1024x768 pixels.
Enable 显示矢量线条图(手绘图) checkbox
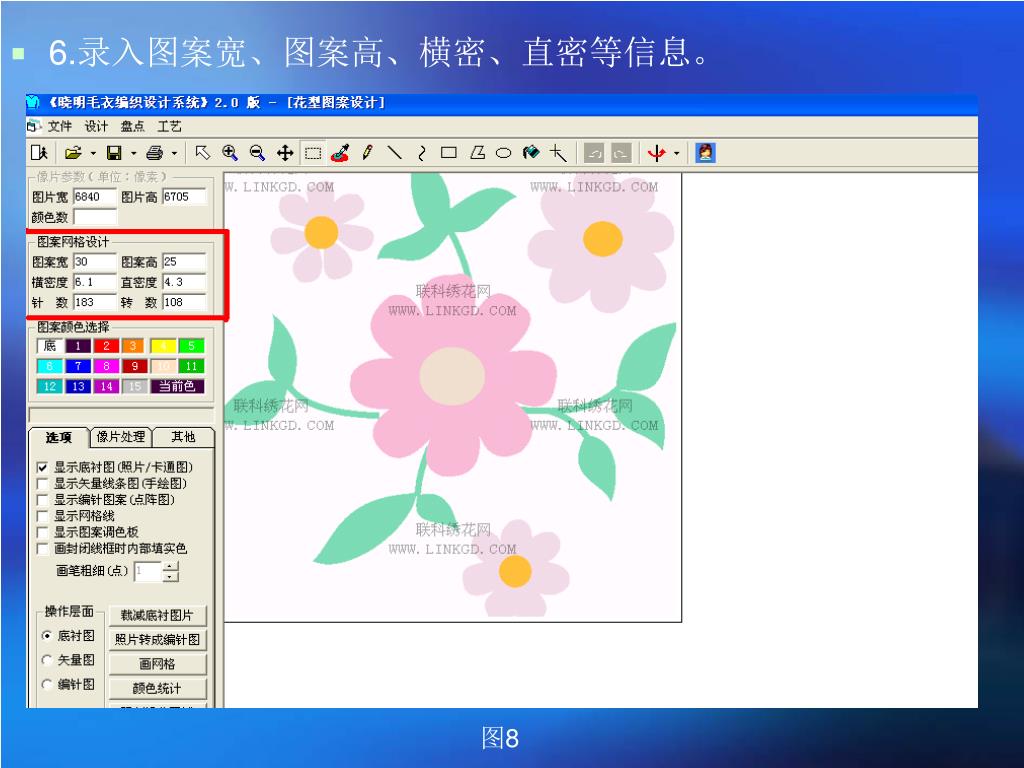(42, 484)
